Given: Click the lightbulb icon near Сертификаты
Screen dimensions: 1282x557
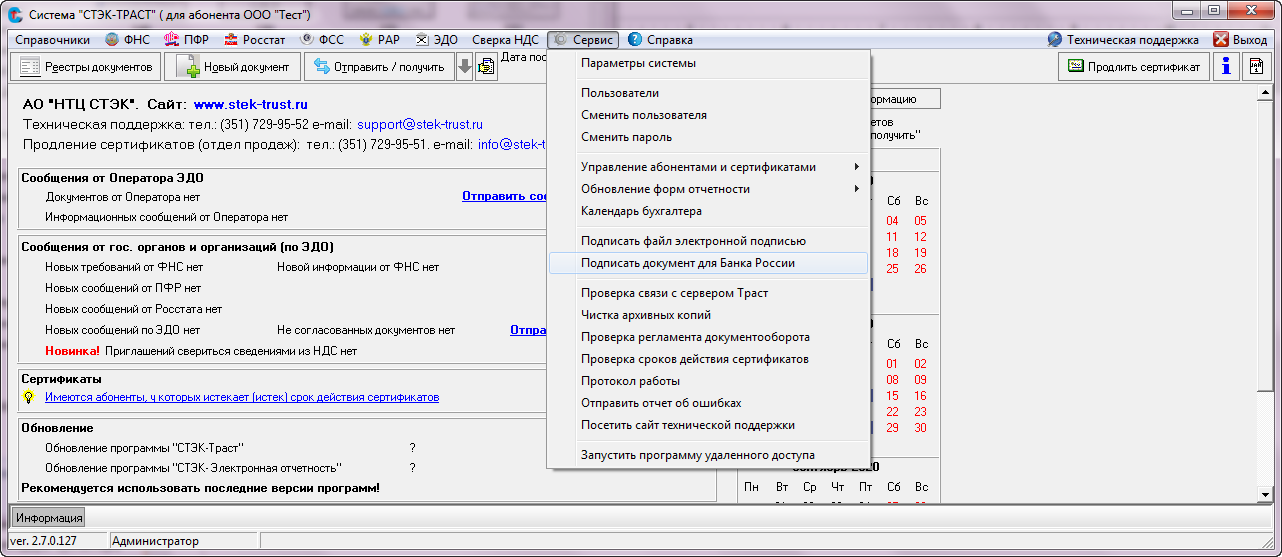Looking at the screenshot, I should point(29,397).
